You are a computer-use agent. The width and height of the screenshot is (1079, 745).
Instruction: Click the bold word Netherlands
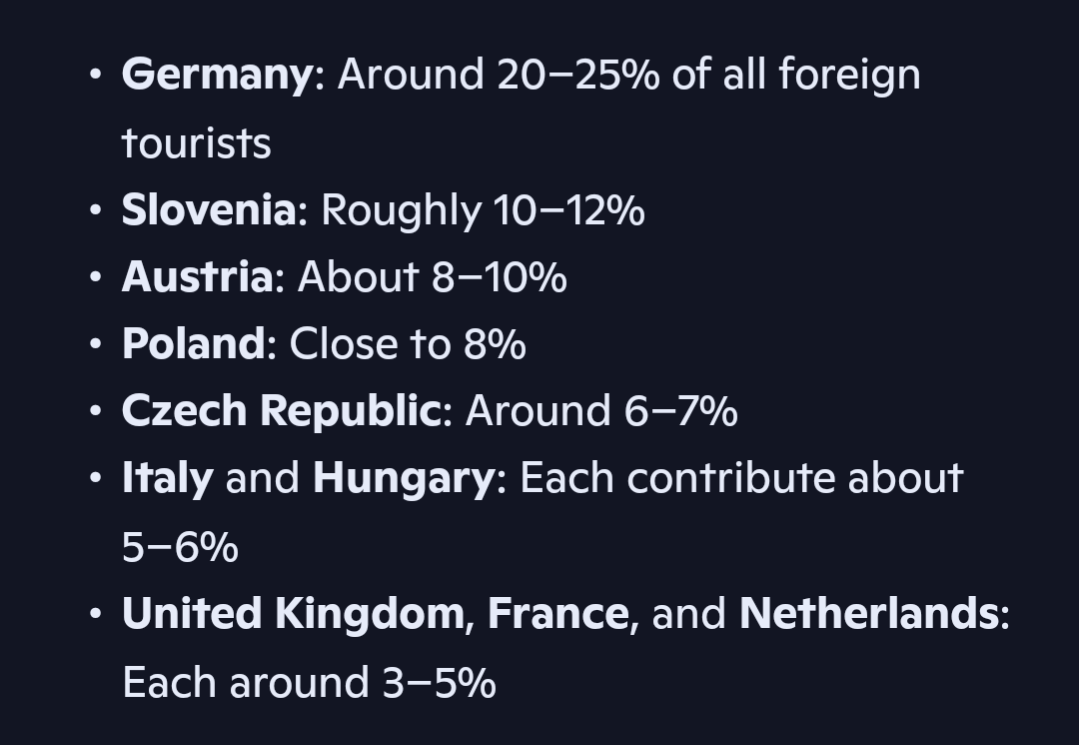click(869, 612)
